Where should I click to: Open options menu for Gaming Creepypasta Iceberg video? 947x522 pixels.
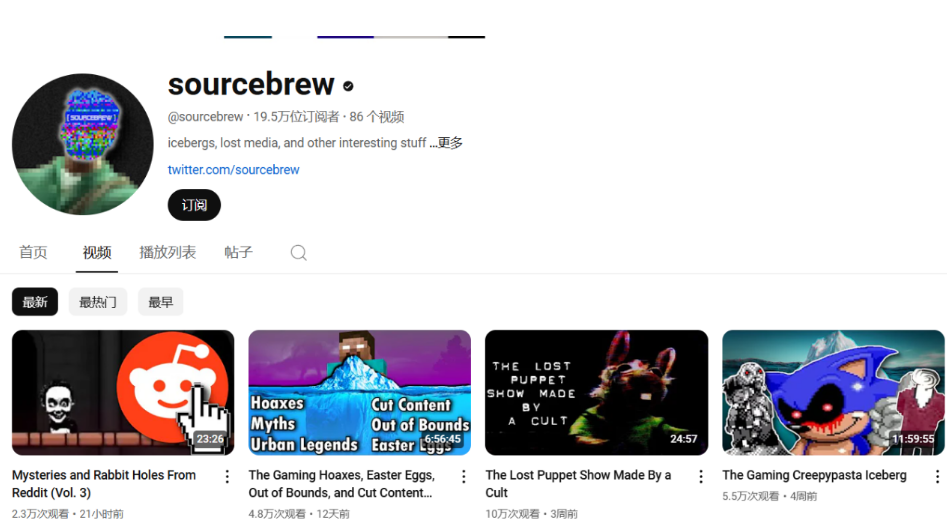(x=937, y=477)
